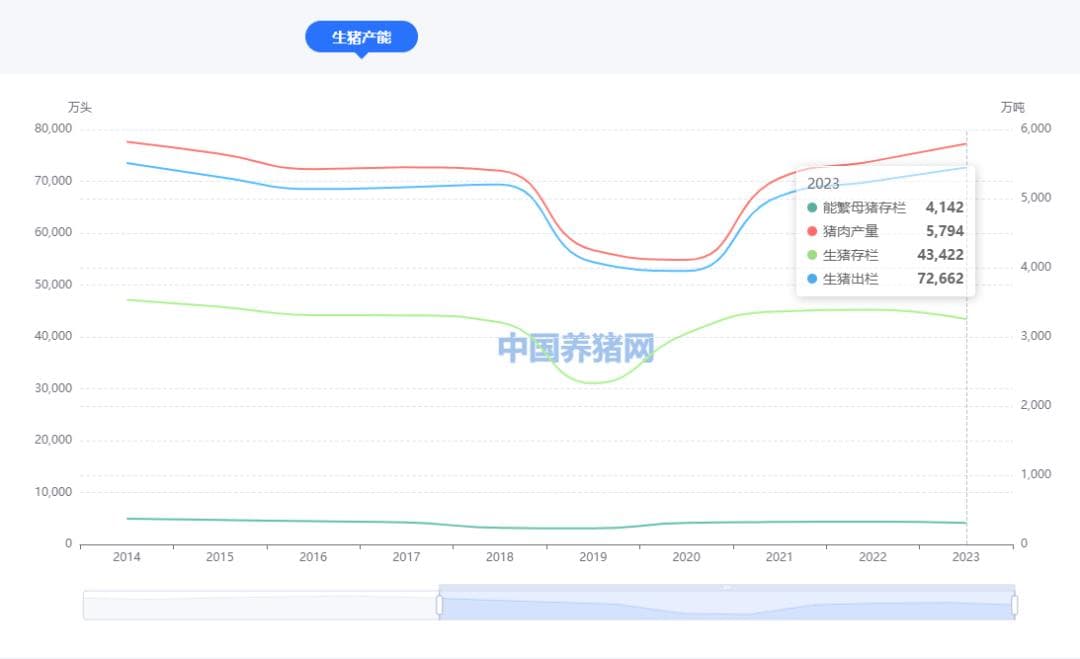
Task: Click the 72,662 value in tooltip
Action: (940, 279)
